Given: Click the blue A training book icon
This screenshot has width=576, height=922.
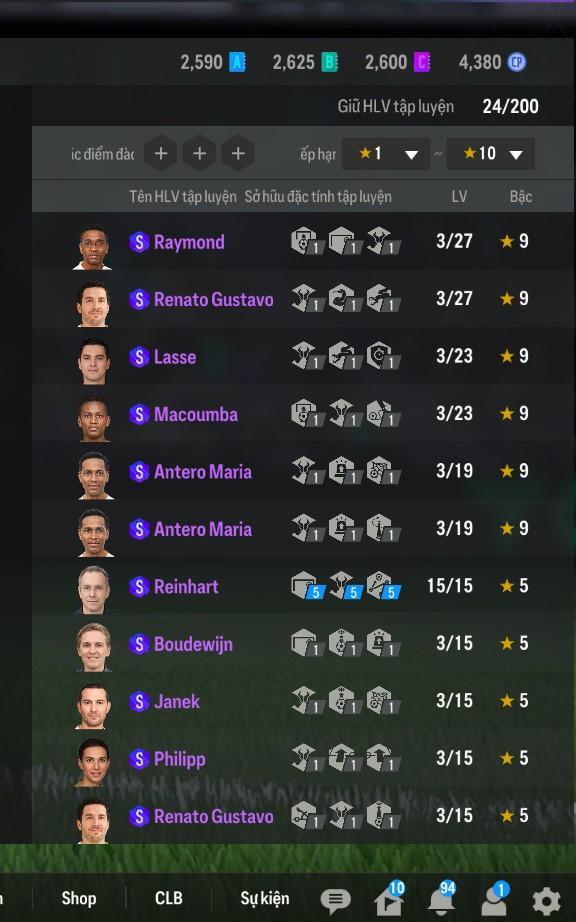Looking at the screenshot, I should 237,62.
